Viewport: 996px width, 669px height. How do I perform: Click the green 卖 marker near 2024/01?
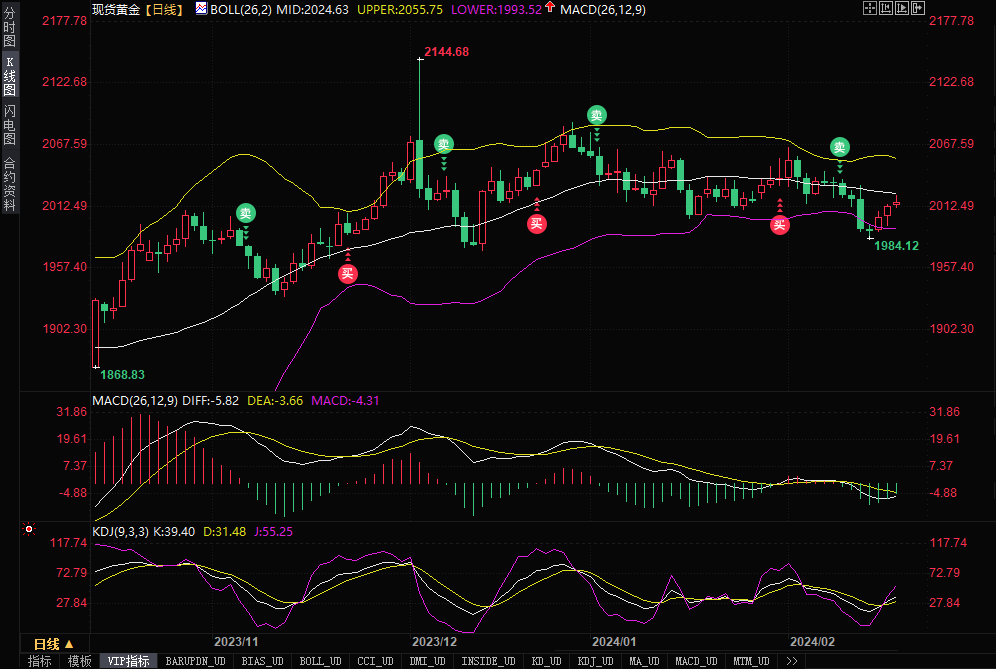pos(596,115)
